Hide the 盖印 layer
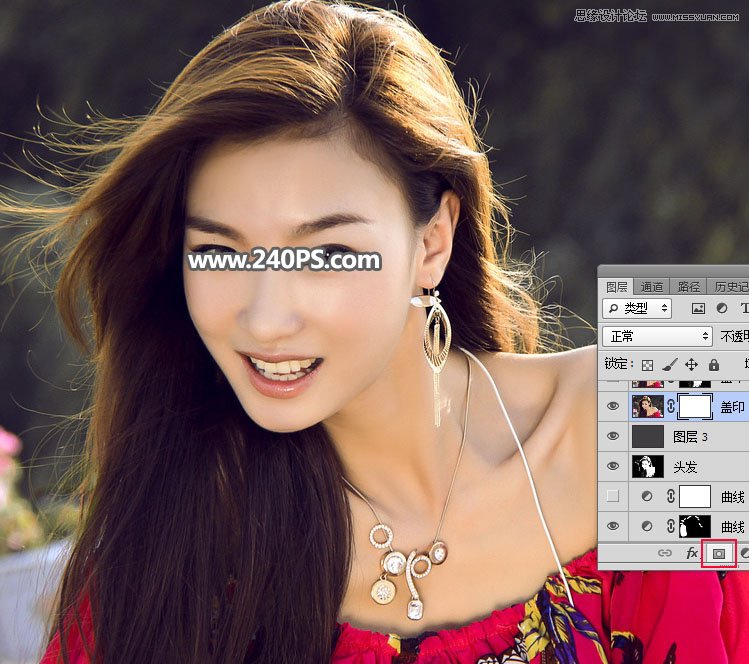 pos(613,406)
